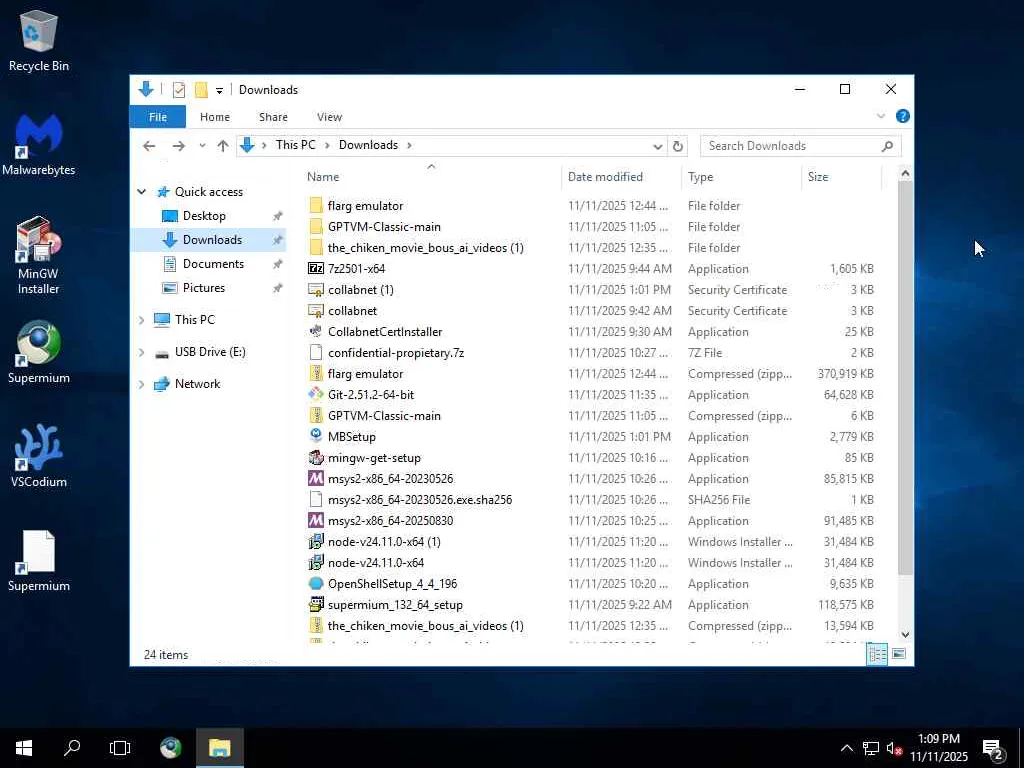Click in the Search Downloads box
This screenshot has height=768, width=1024.
click(x=801, y=146)
